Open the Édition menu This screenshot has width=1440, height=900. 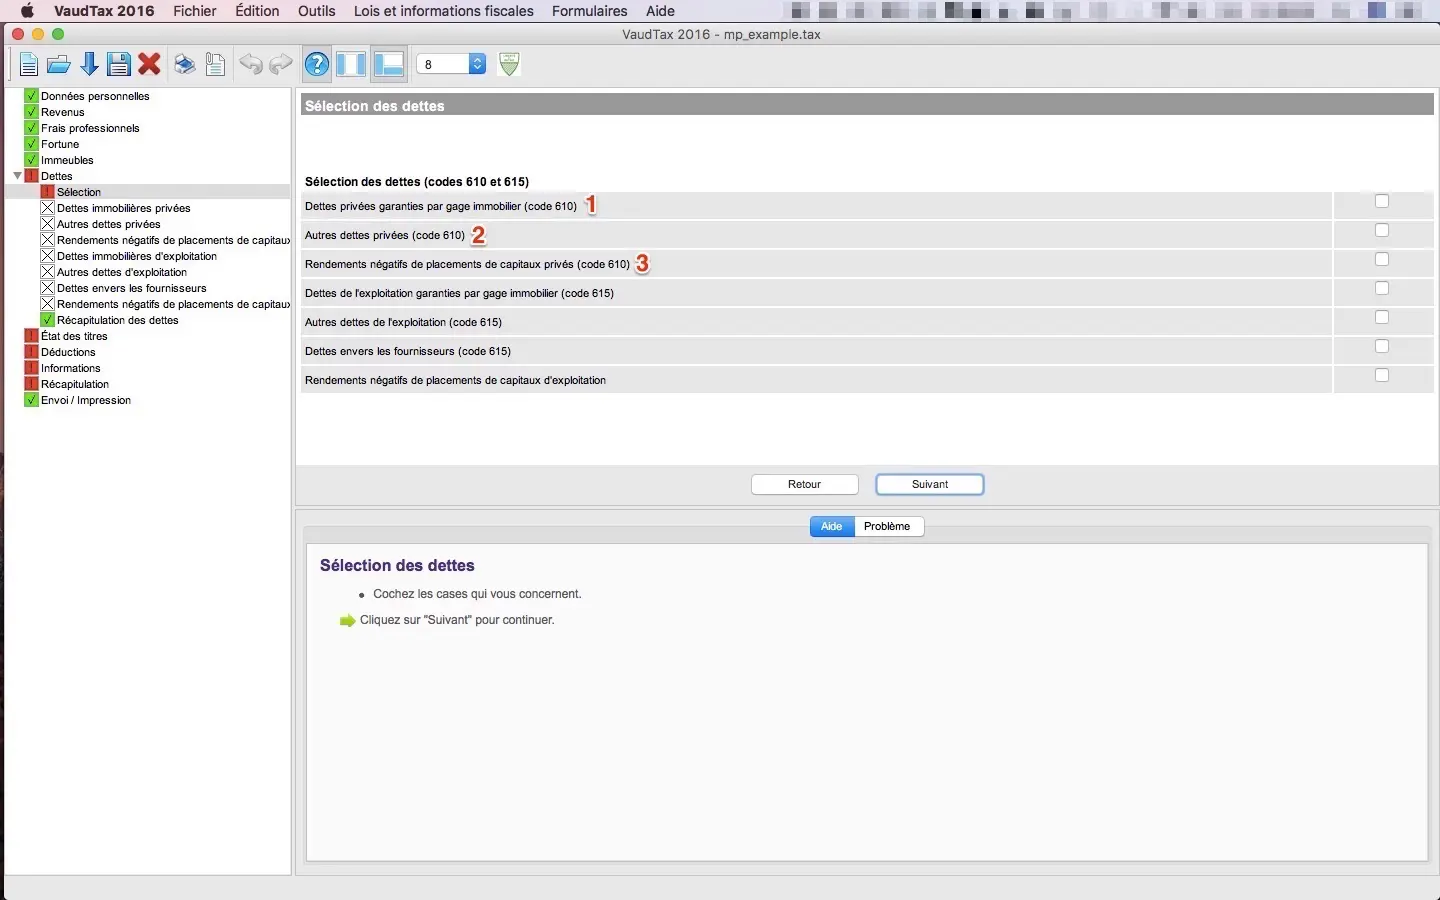(x=257, y=11)
